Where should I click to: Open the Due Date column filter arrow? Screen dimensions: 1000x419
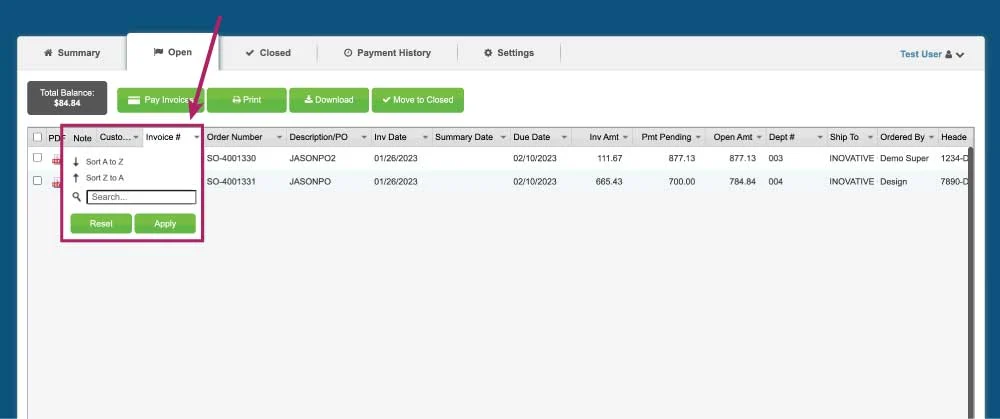point(564,138)
